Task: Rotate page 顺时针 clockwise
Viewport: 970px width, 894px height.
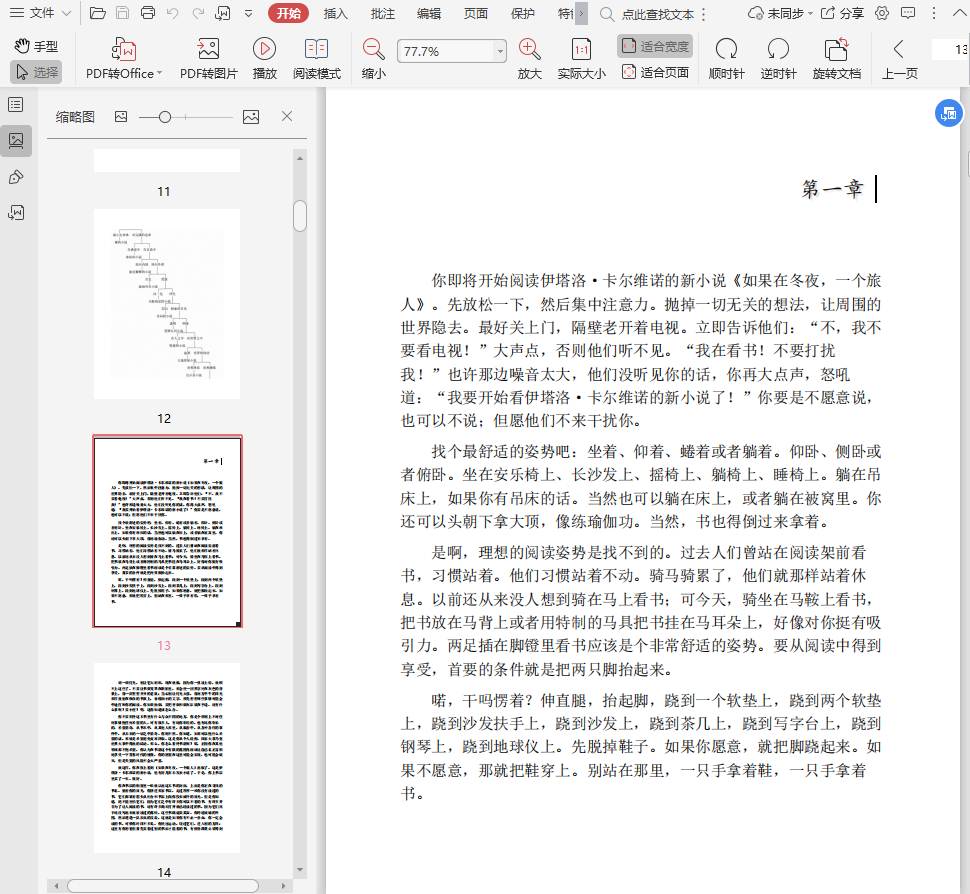Action: coord(726,58)
